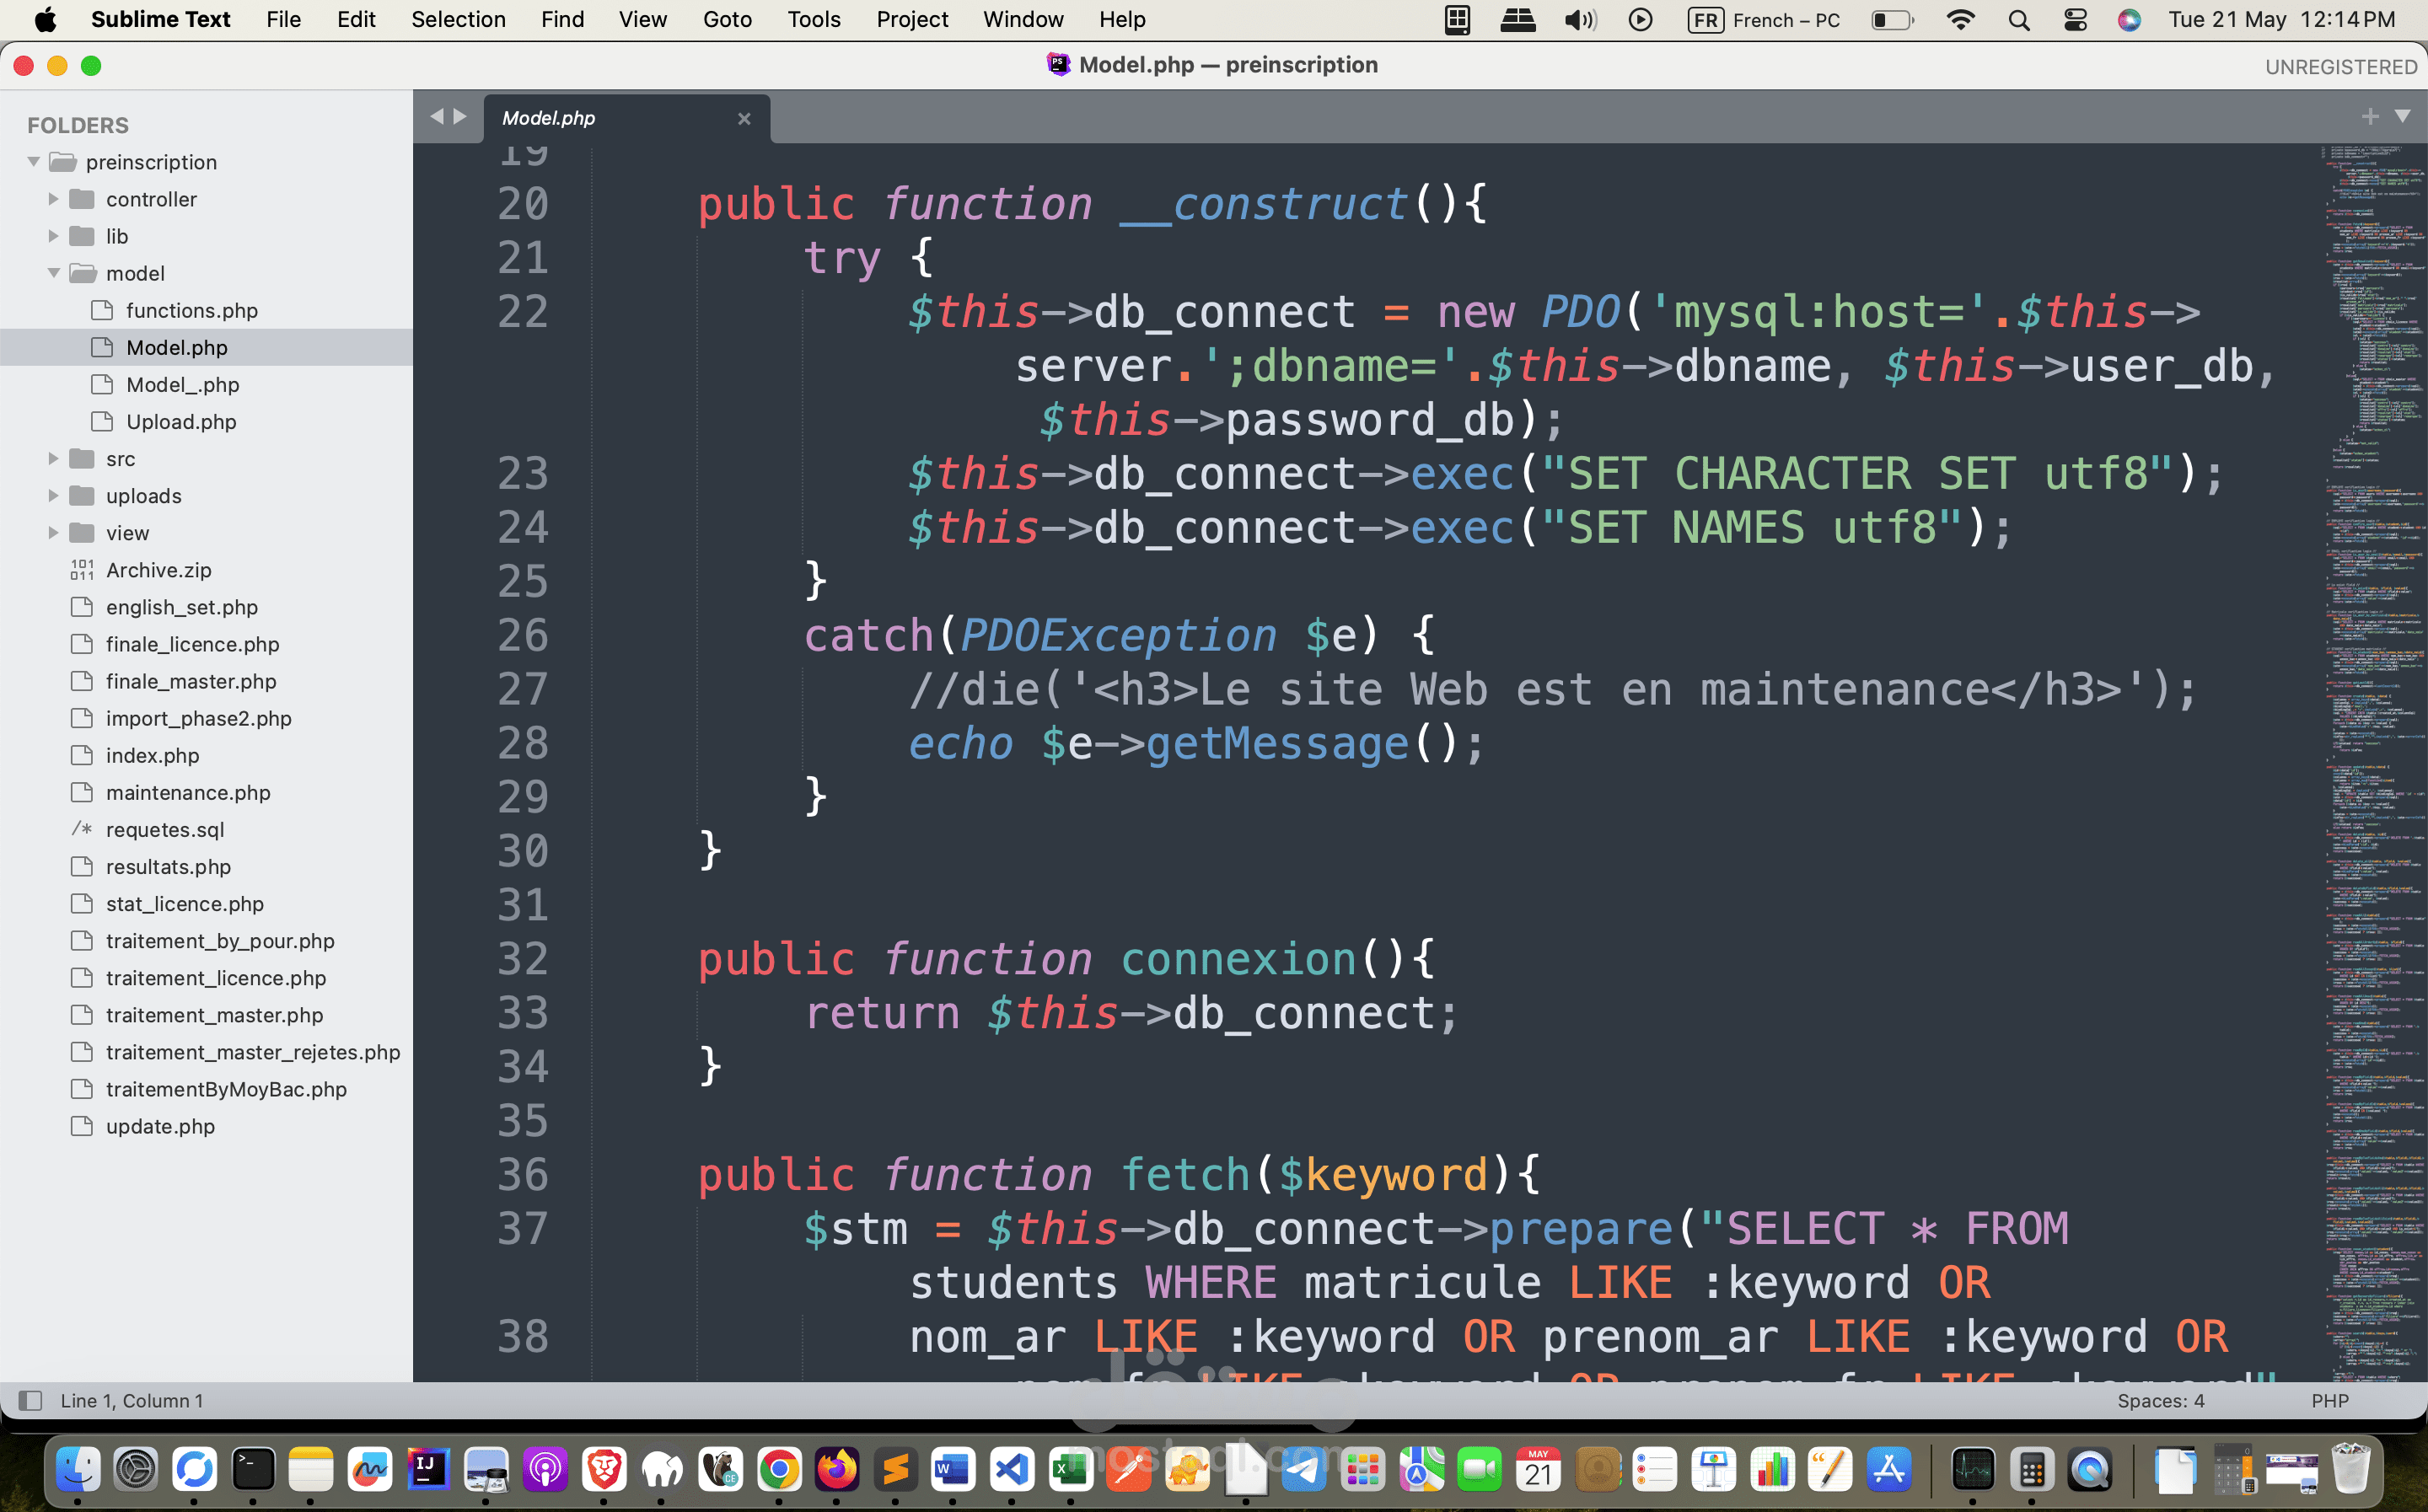Open Spotlight search magnifier
The height and width of the screenshot is (1512, 2428).
(x=2018, y=20)
